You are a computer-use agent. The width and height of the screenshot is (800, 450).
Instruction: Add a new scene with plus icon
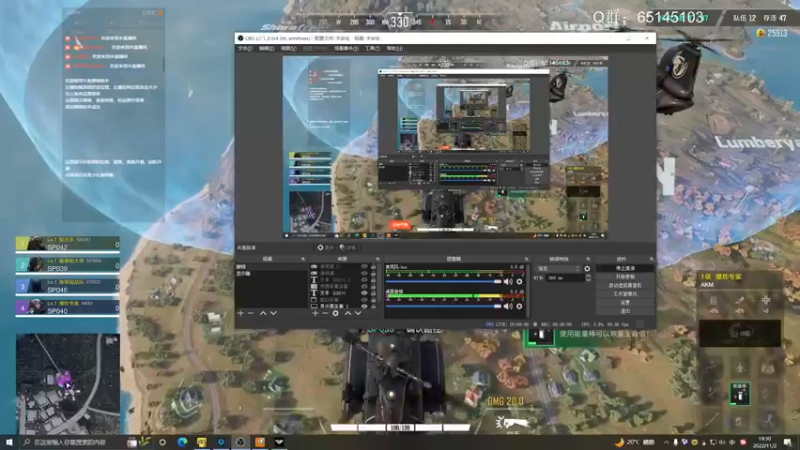[x=240, y=313]
